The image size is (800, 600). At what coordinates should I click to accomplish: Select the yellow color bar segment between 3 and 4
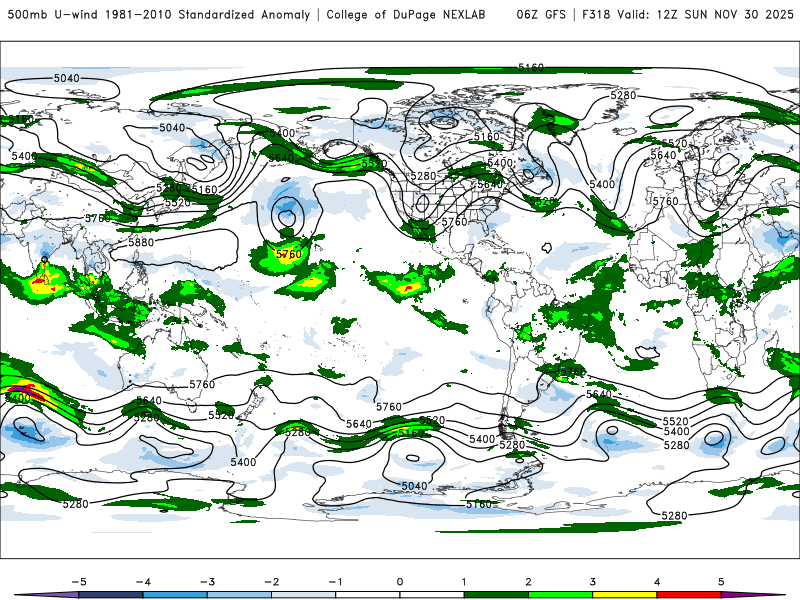(624, 595)
